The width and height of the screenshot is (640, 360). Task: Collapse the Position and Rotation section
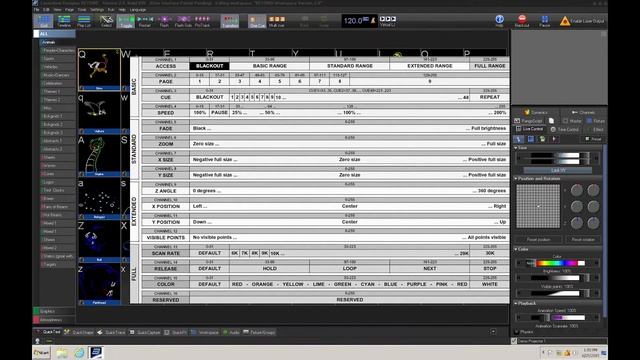(x=516, y=179)
